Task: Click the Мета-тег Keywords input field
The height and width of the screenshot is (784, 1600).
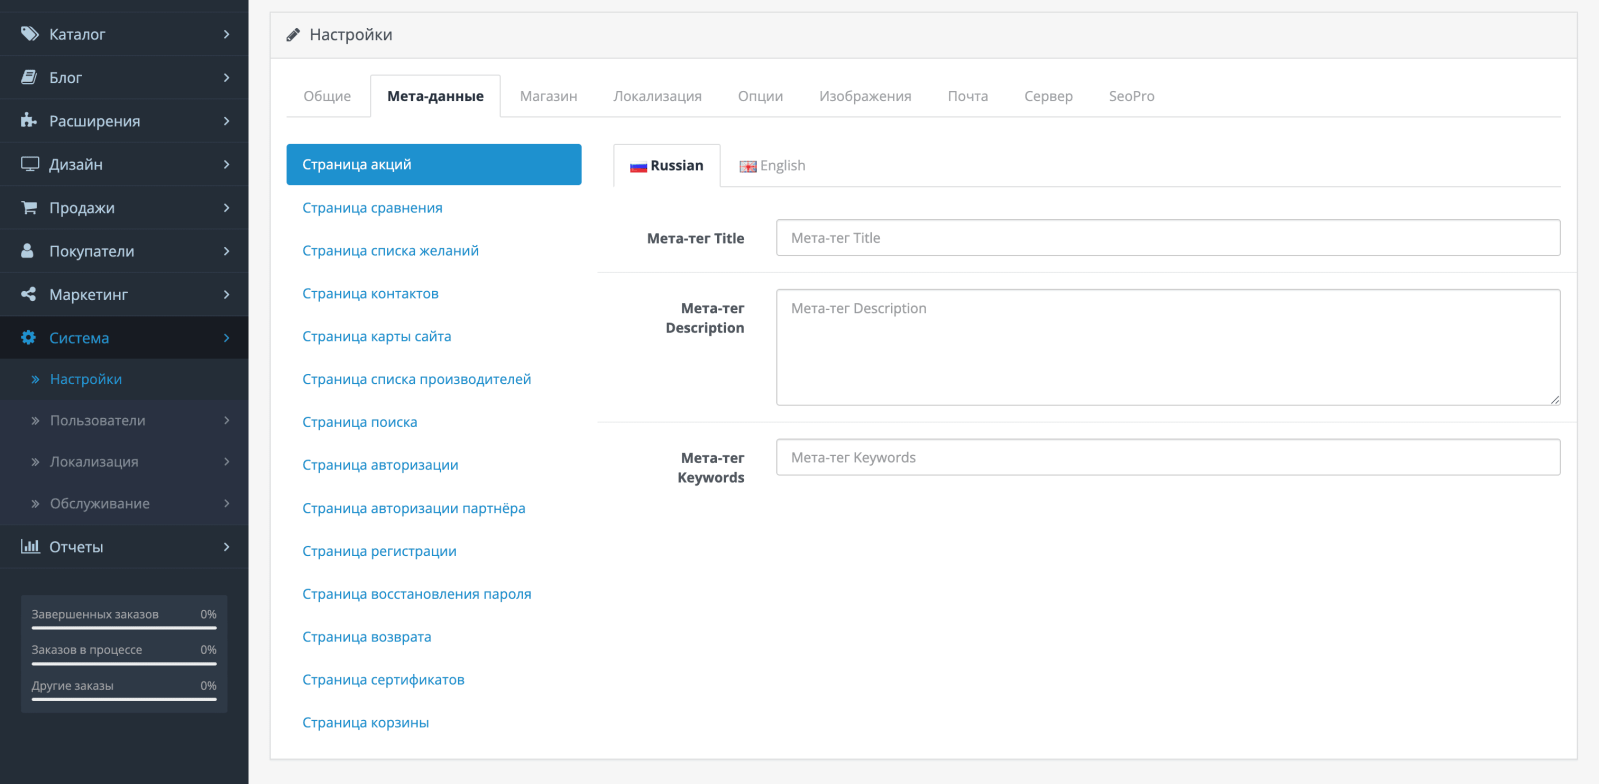Action: click(x=1168, y=457)
